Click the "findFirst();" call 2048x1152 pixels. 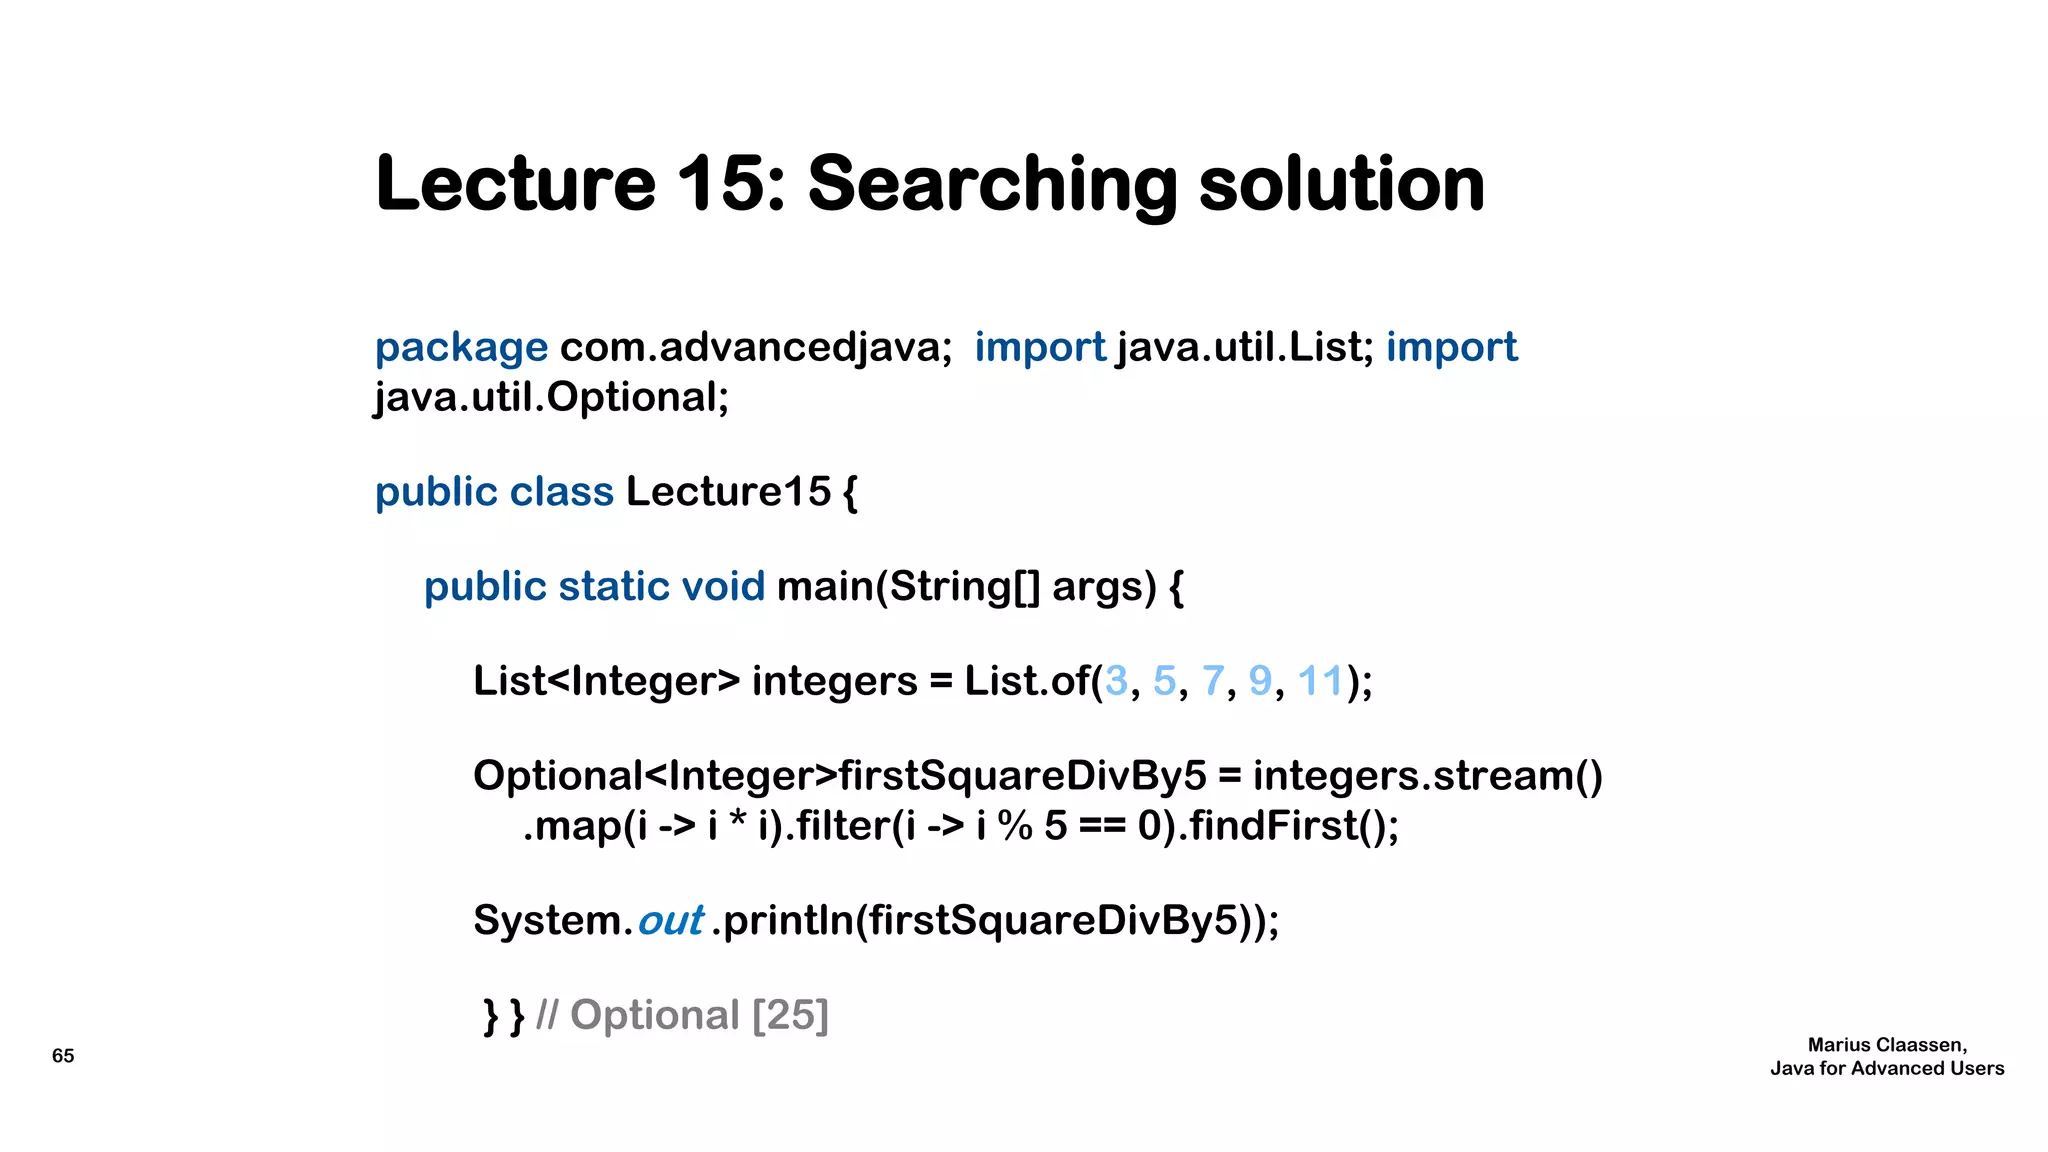(1294, 827)
